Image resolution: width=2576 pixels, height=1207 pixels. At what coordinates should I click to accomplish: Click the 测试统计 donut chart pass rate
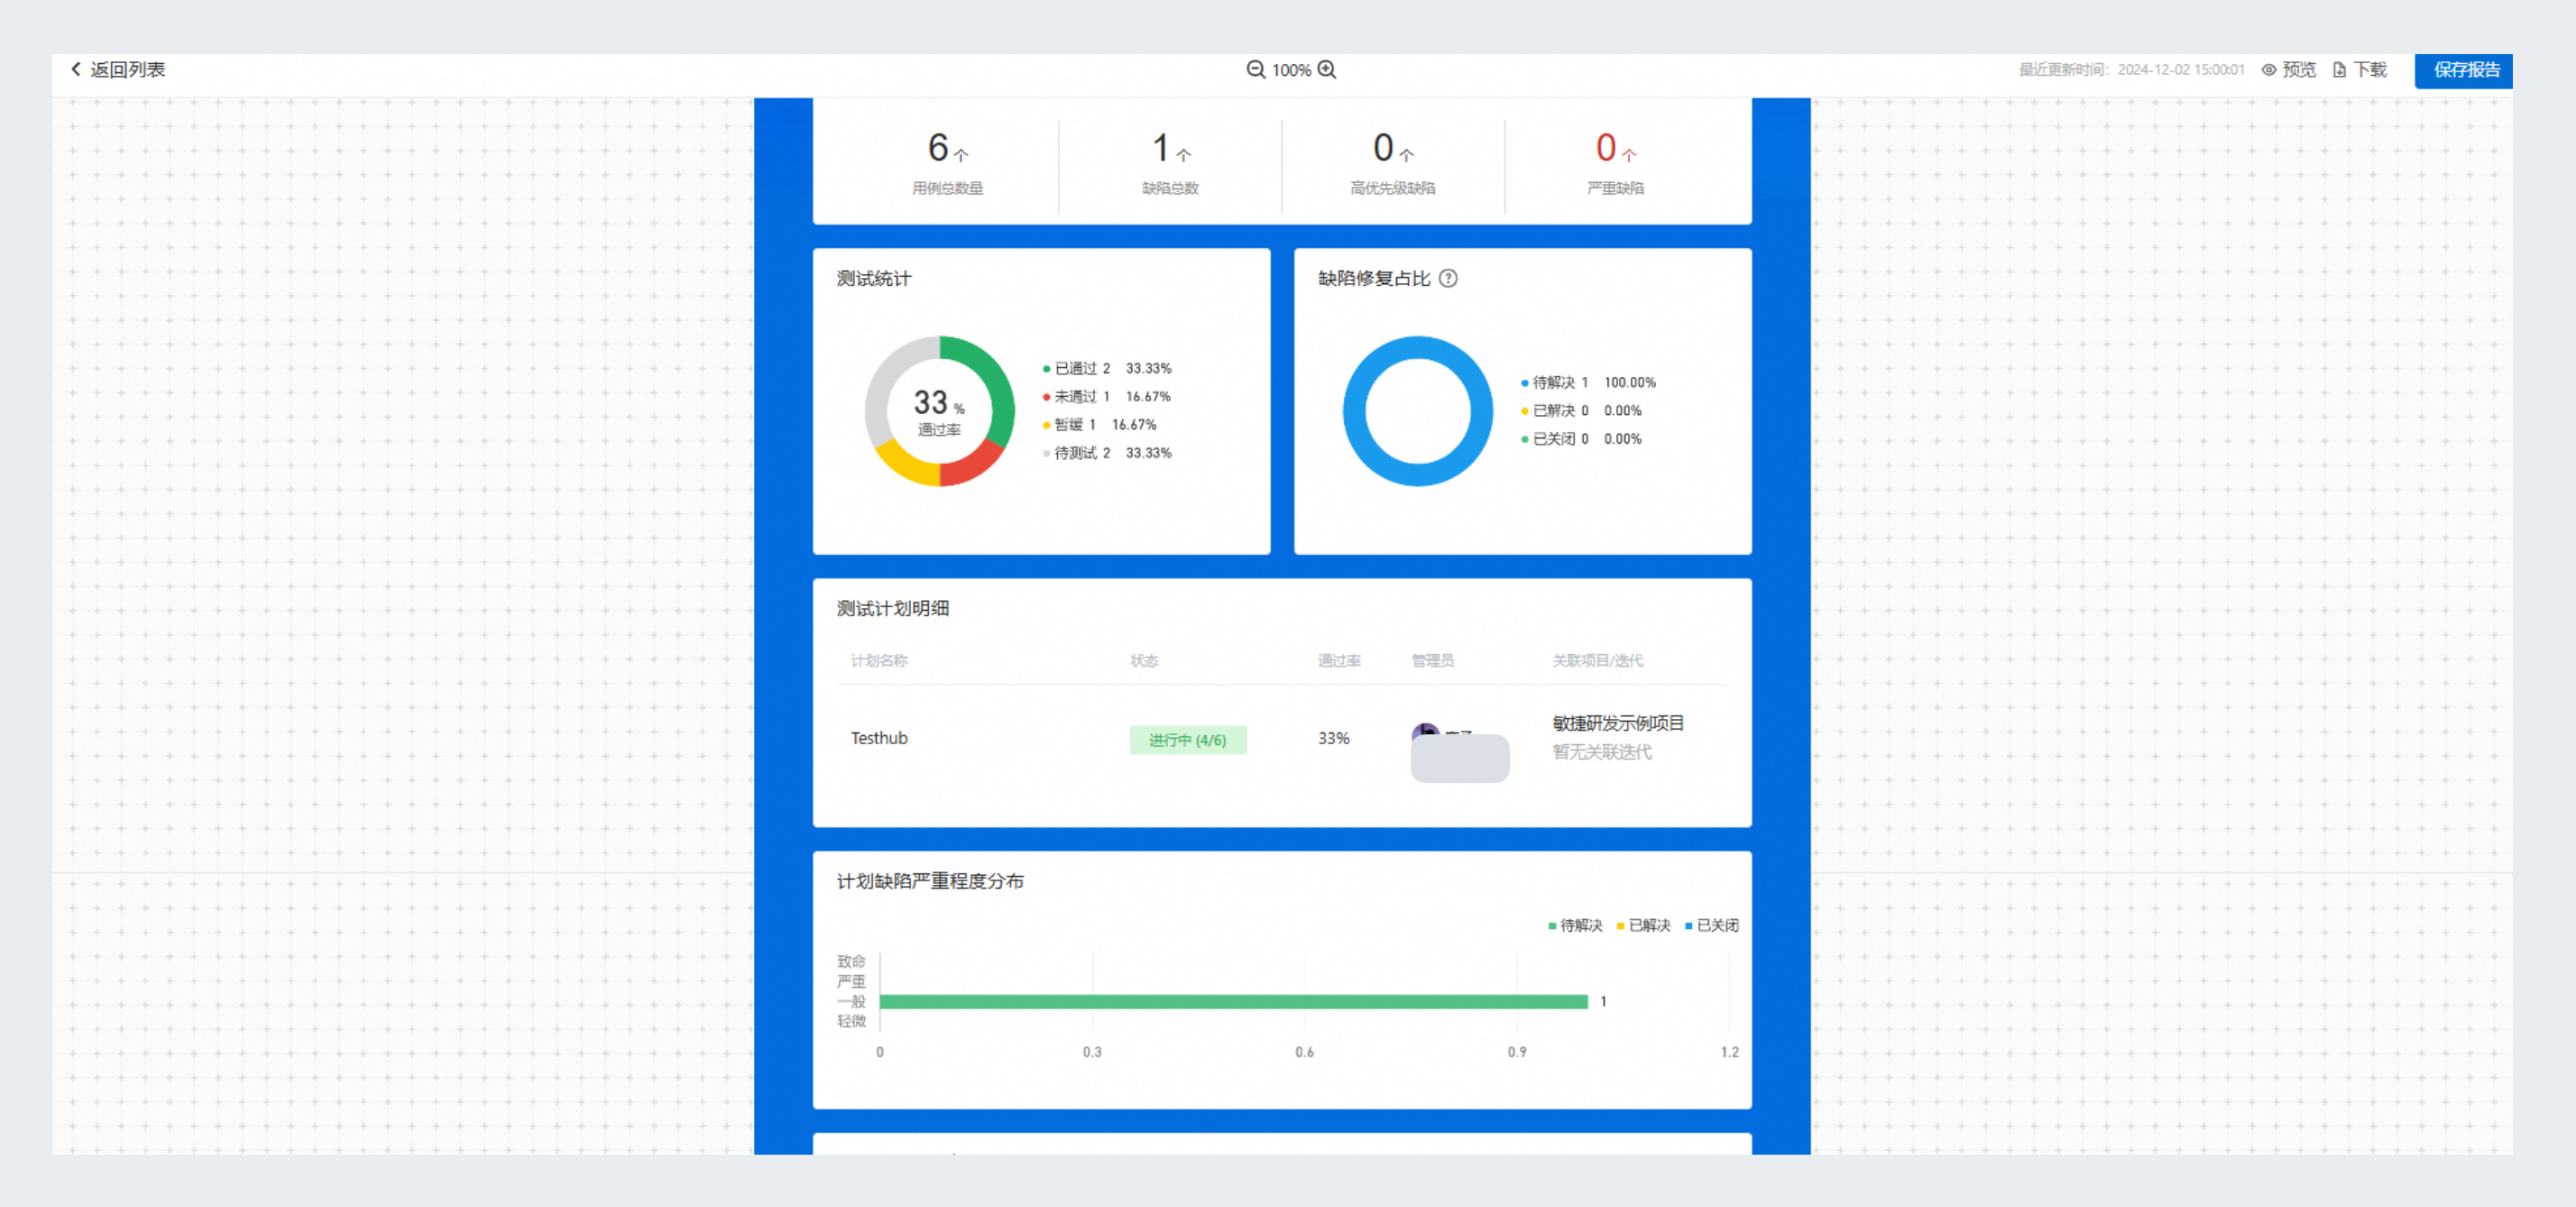[x=939, y=411]
